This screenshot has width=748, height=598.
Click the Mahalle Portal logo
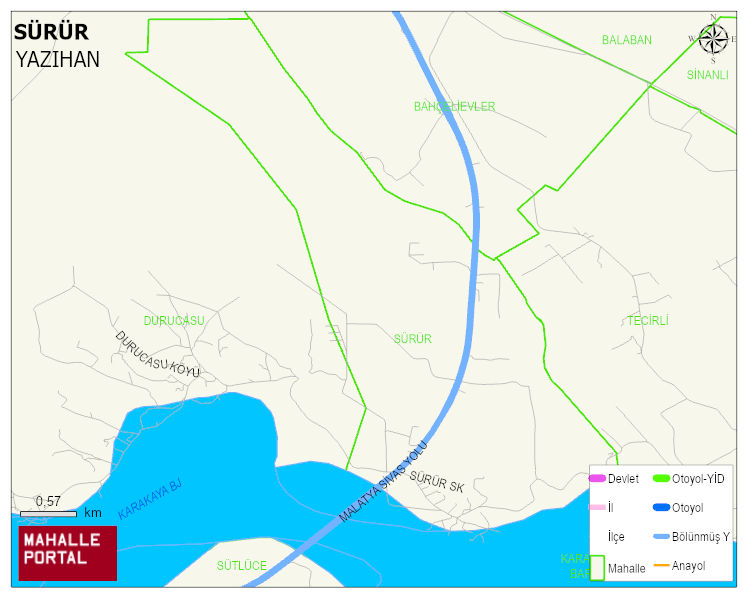(68, 553)
